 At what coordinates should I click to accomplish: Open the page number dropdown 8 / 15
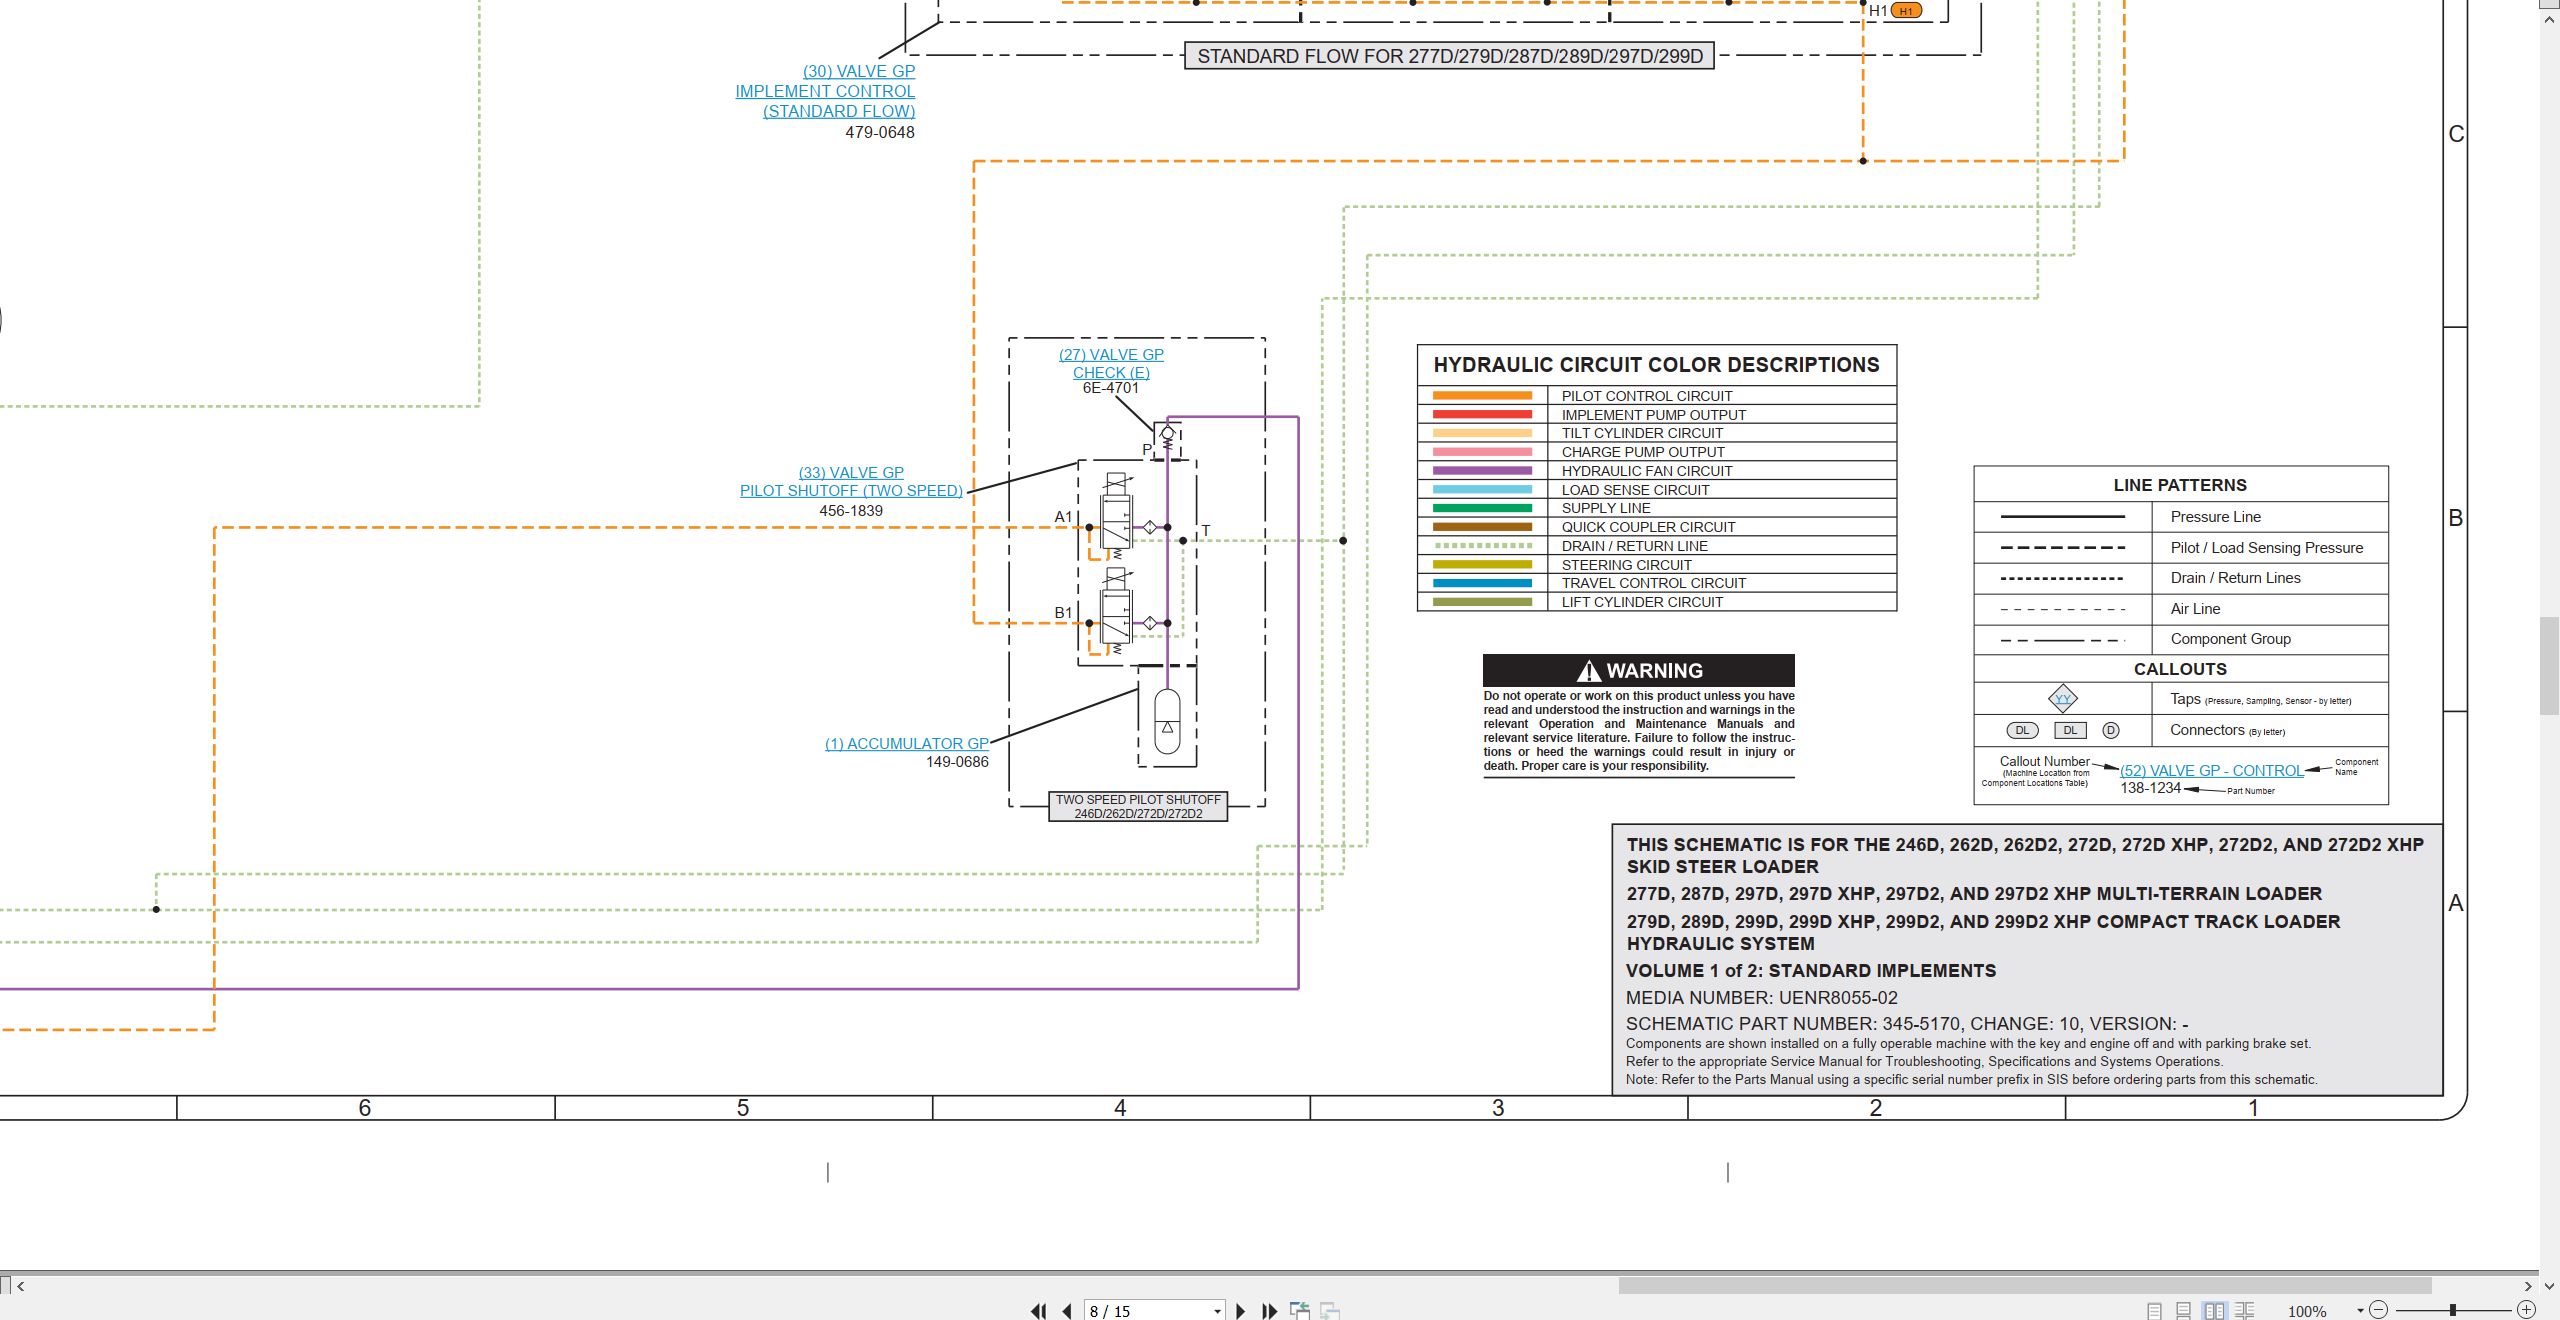1217,1311
